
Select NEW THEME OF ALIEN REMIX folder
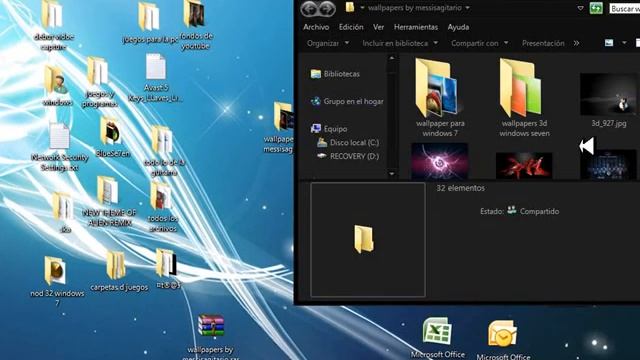(108, 202)
